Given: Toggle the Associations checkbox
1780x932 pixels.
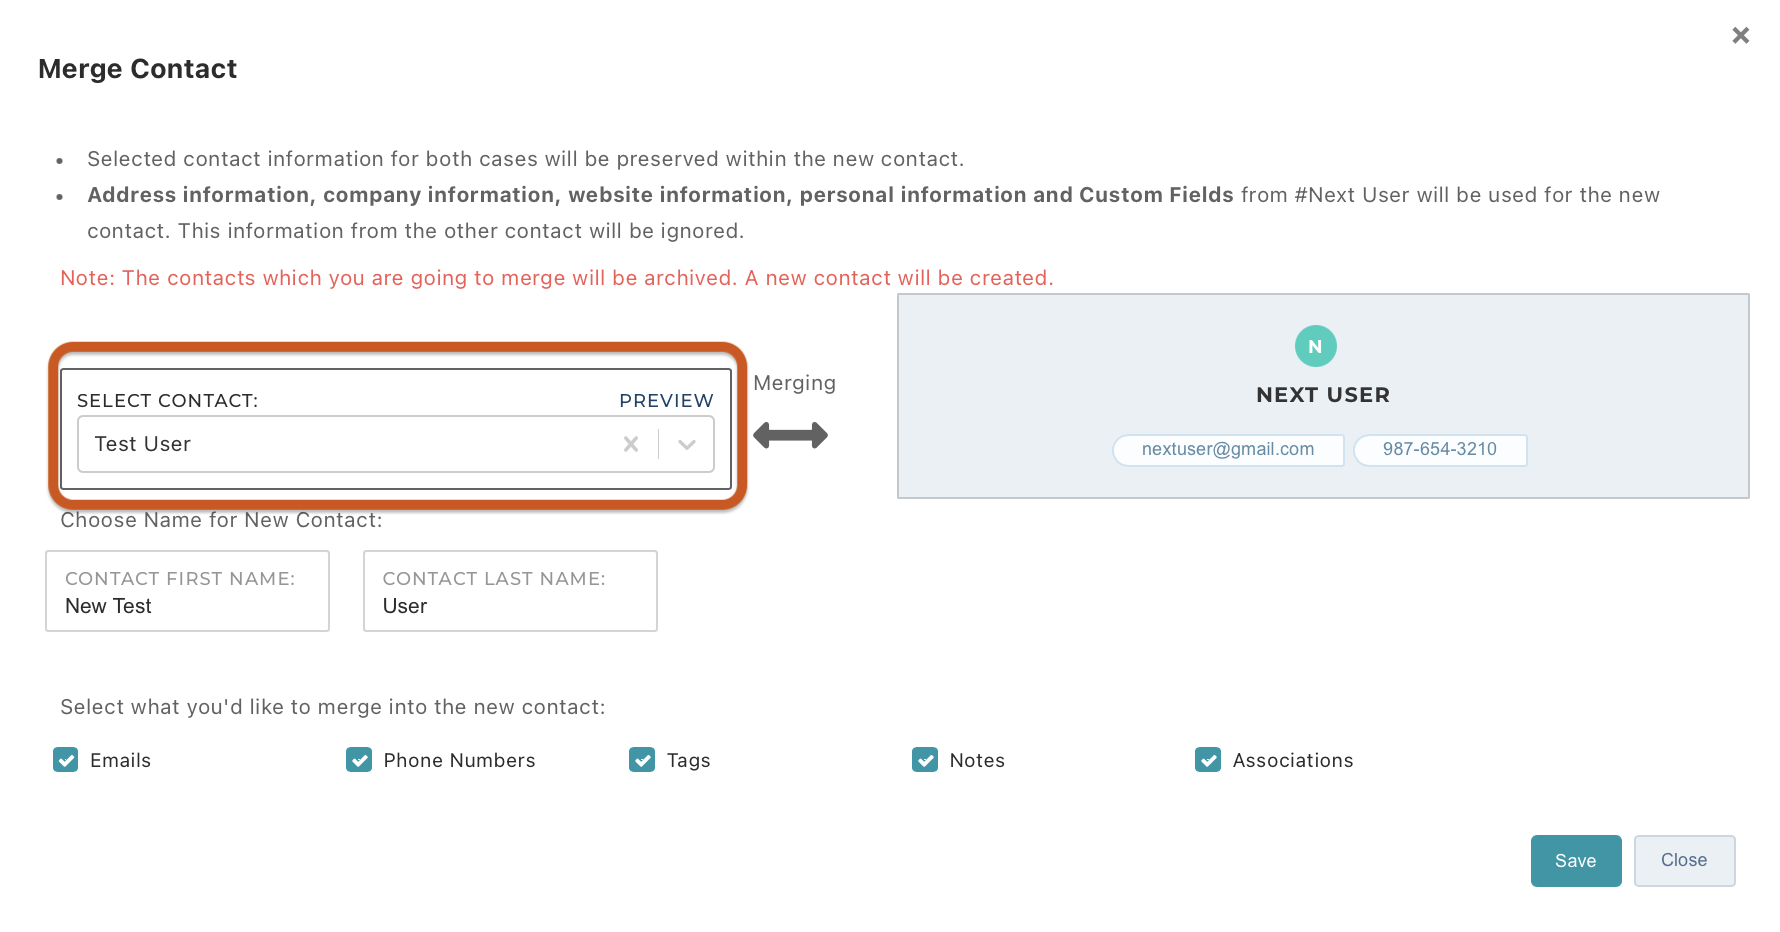Looking at the screenshot, I should (1208, 760).
